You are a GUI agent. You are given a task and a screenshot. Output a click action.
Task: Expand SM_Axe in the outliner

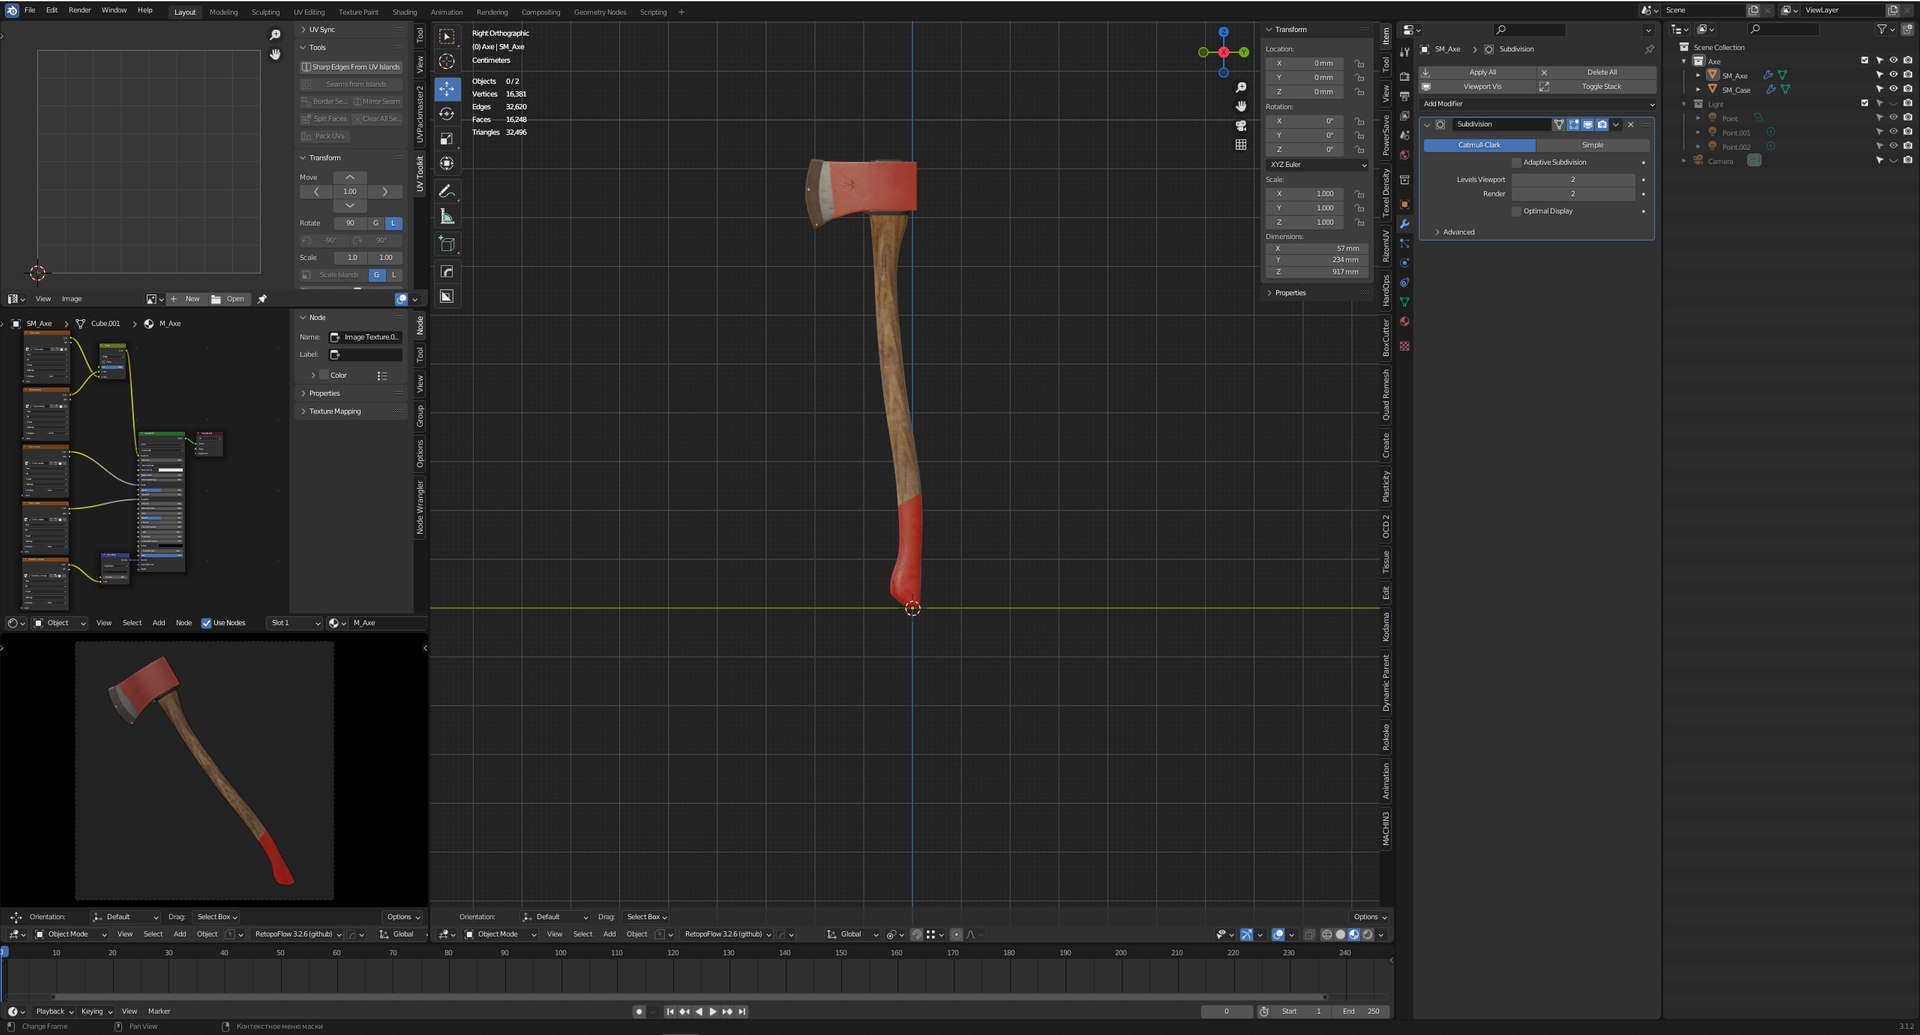(1698, 76)
